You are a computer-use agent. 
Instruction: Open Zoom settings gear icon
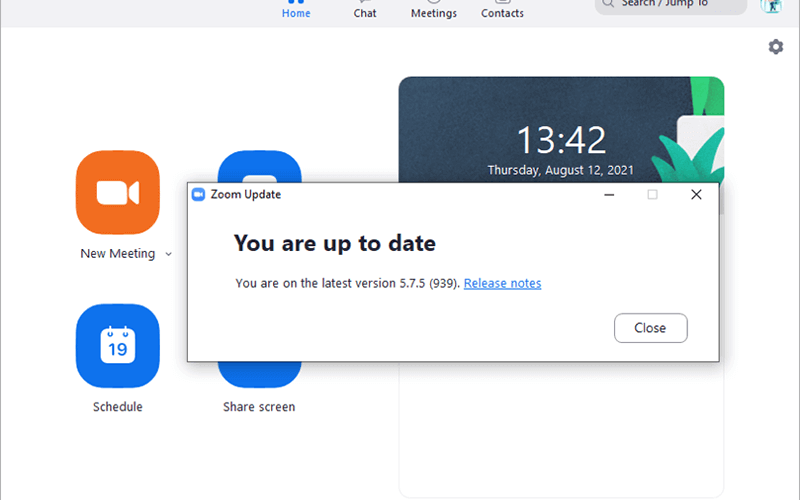[776, 47]
